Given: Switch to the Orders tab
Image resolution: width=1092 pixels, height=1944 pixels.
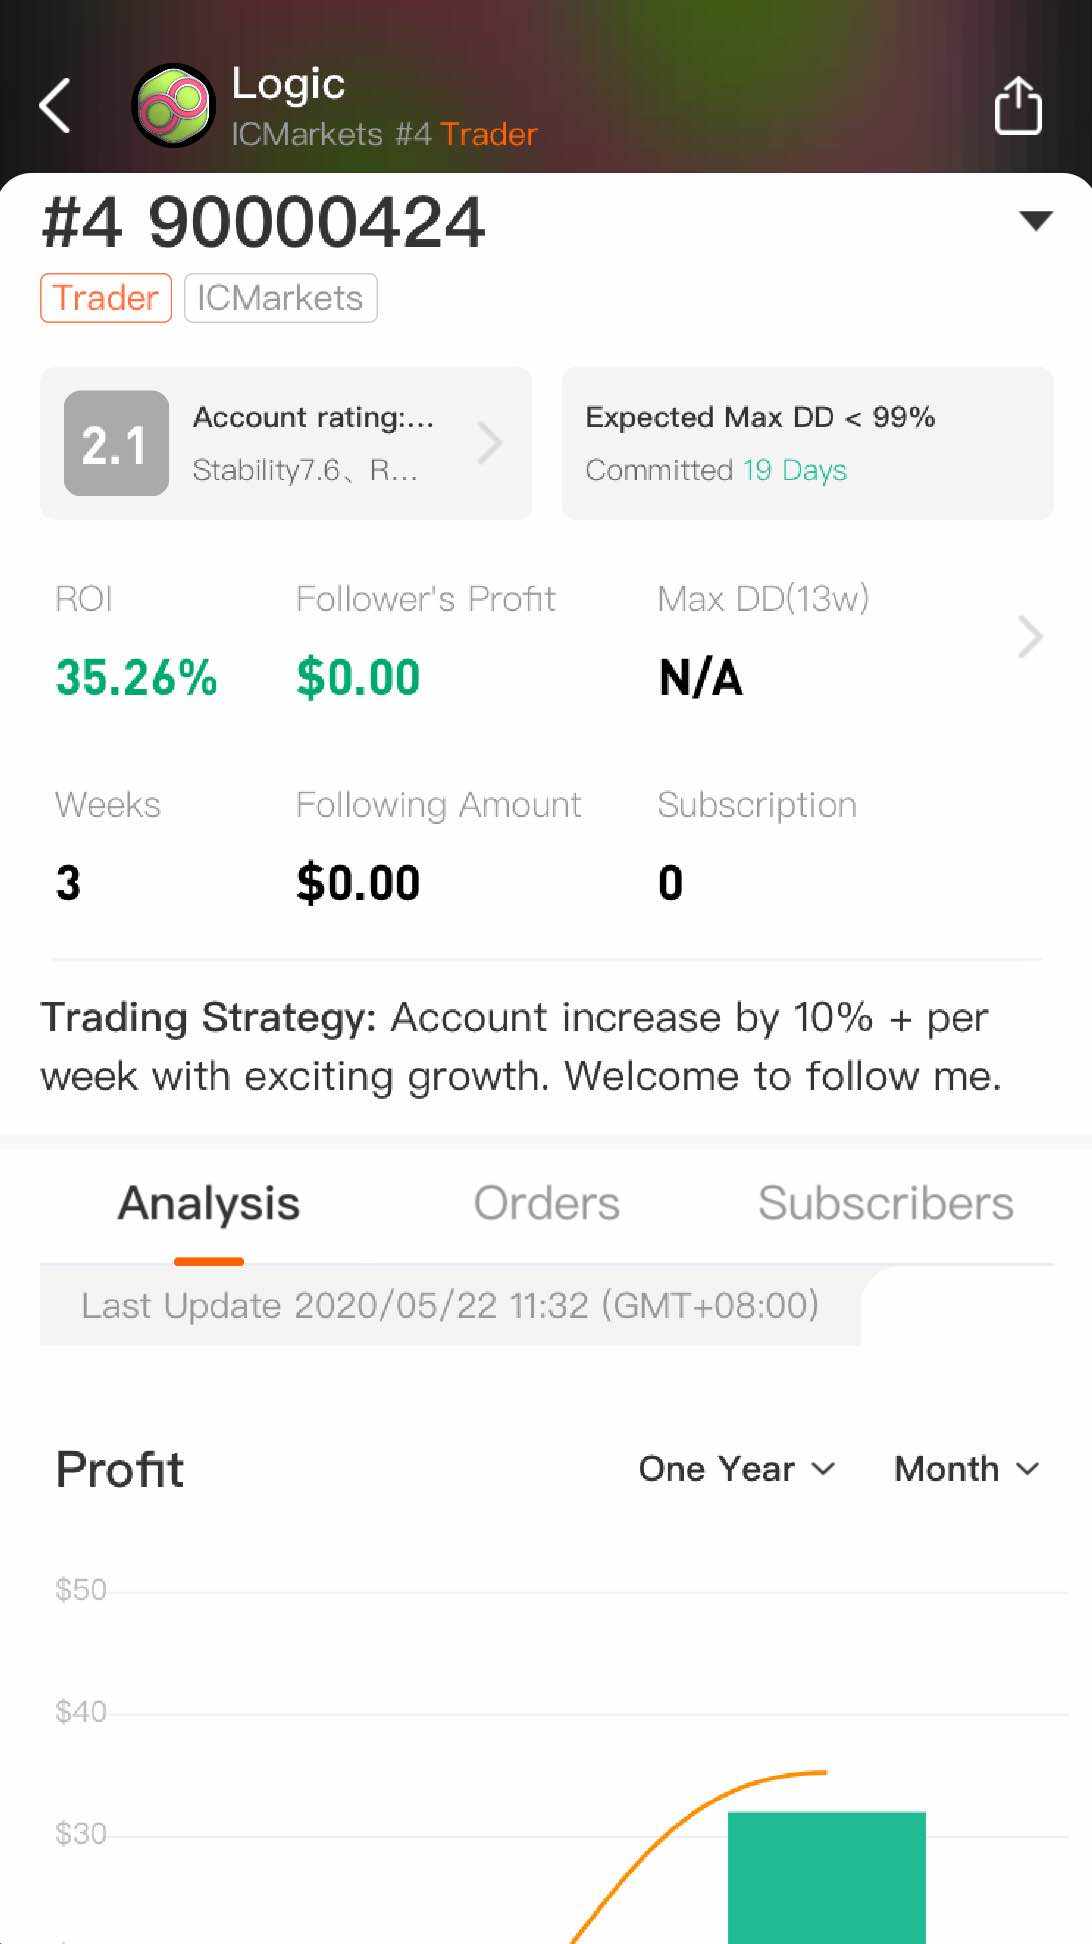Looking at the screenshot, I should pyautogui.click(x=546, y=1203).
